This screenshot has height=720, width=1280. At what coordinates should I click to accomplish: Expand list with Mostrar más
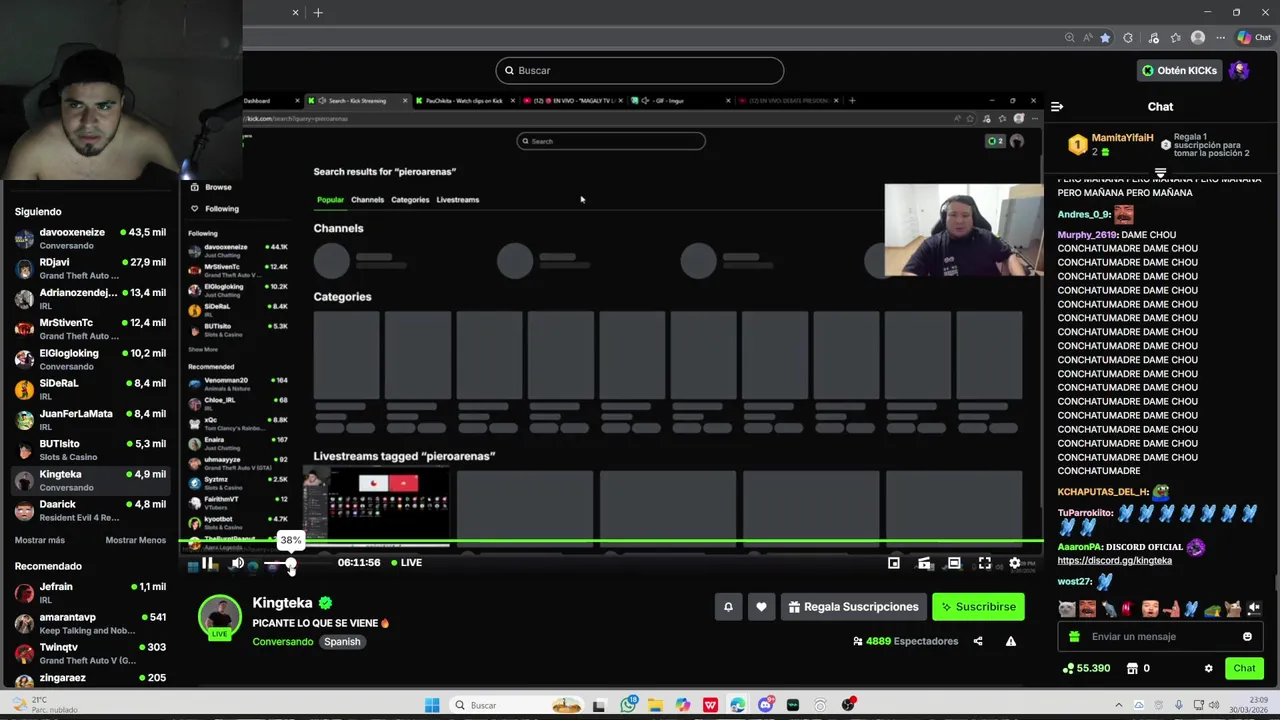(x=40, y=540)
